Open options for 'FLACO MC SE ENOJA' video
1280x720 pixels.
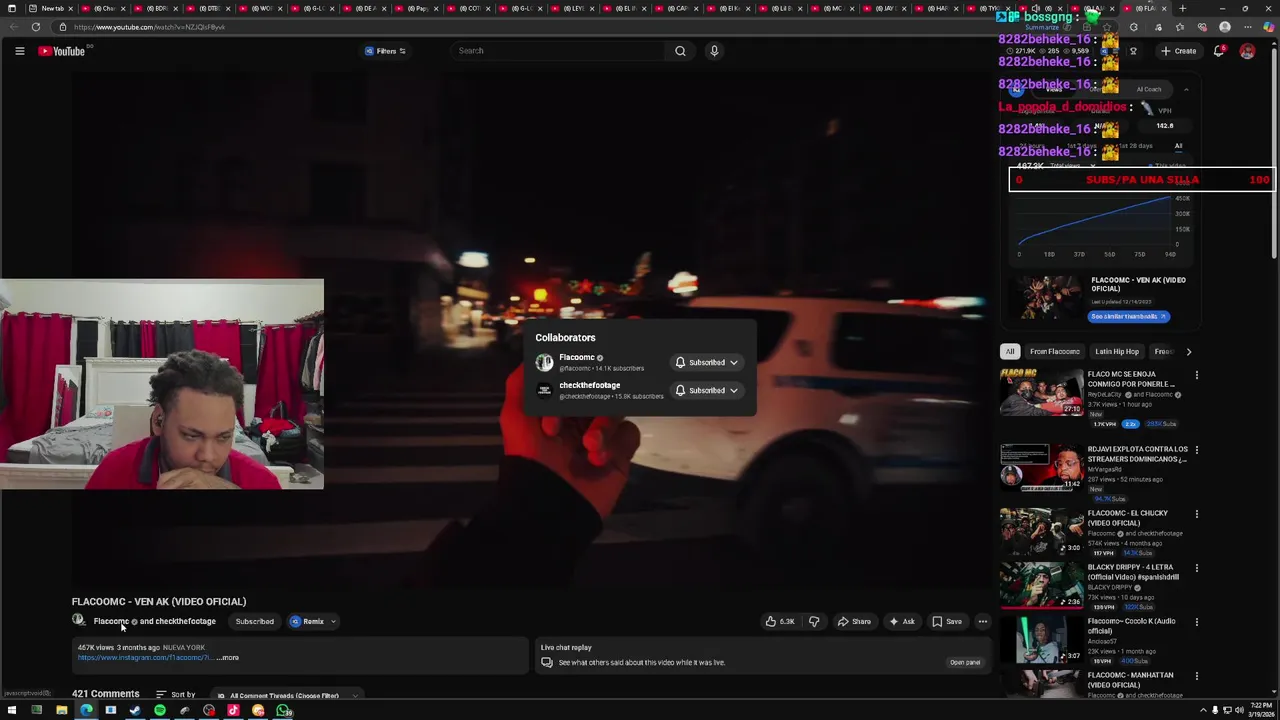(x=1196, y=375)
